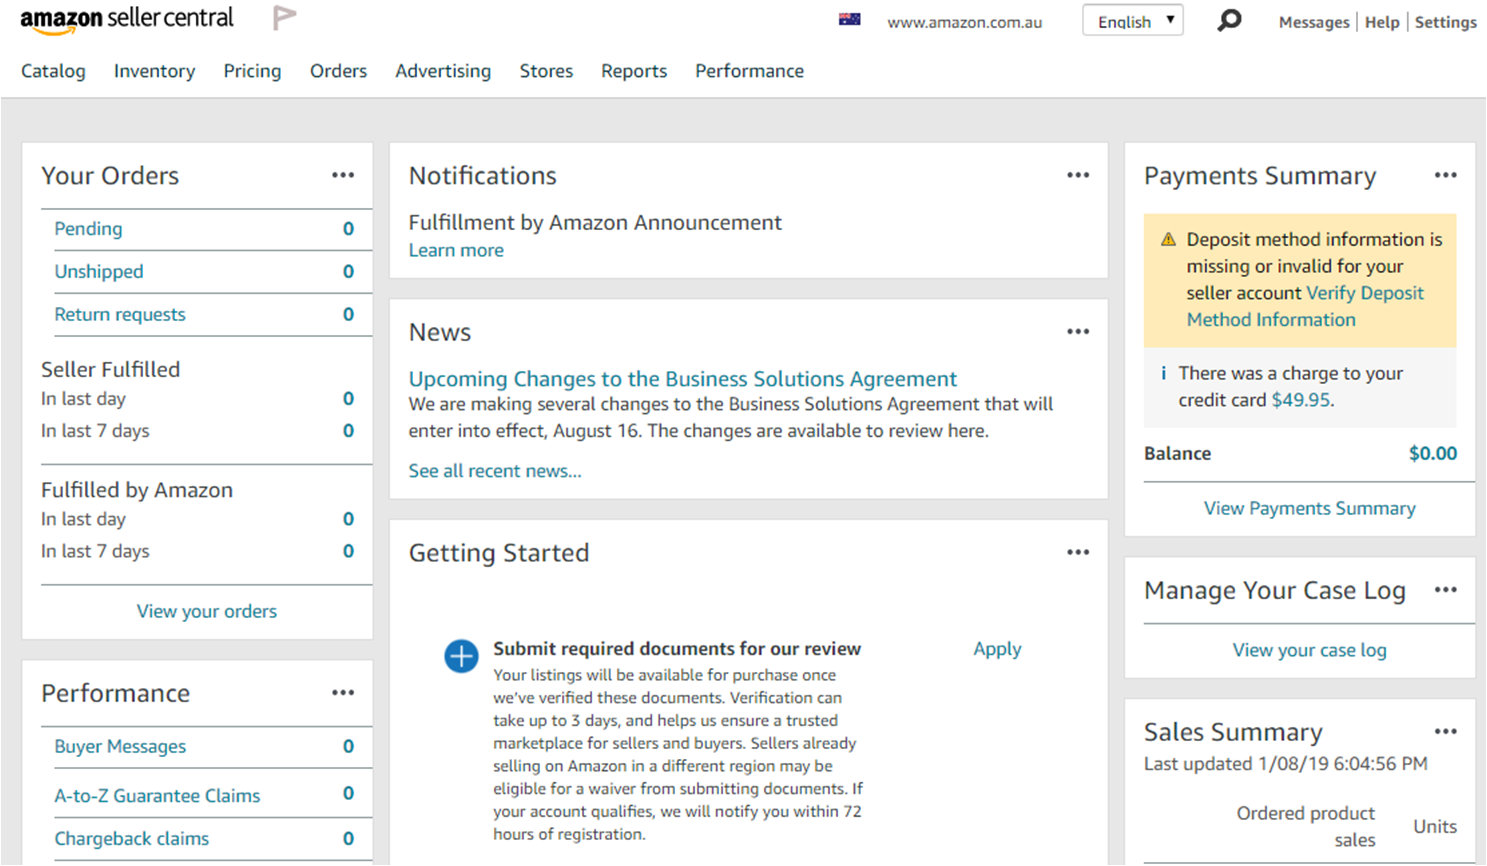Open Notifications widget ellipsis menu
Viewport: 1487px width, 866px height.
pos(1077,175)
